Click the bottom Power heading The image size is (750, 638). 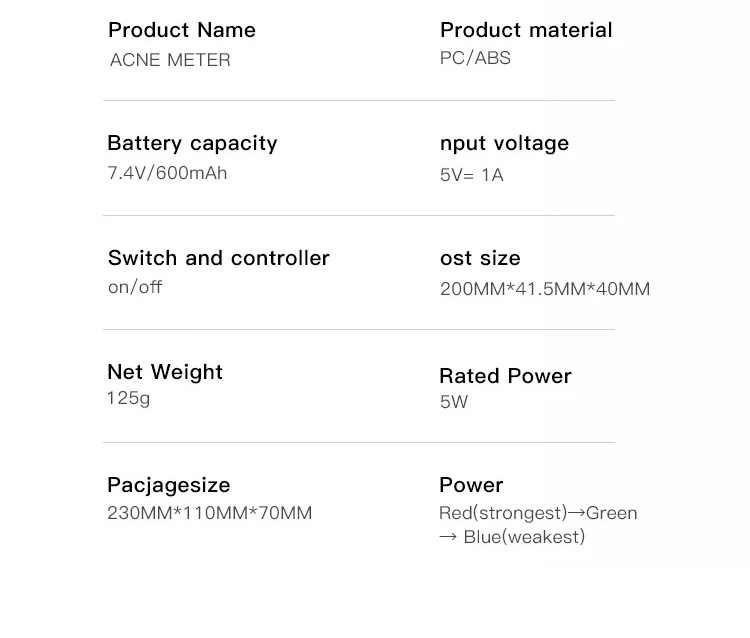[471, 485]
